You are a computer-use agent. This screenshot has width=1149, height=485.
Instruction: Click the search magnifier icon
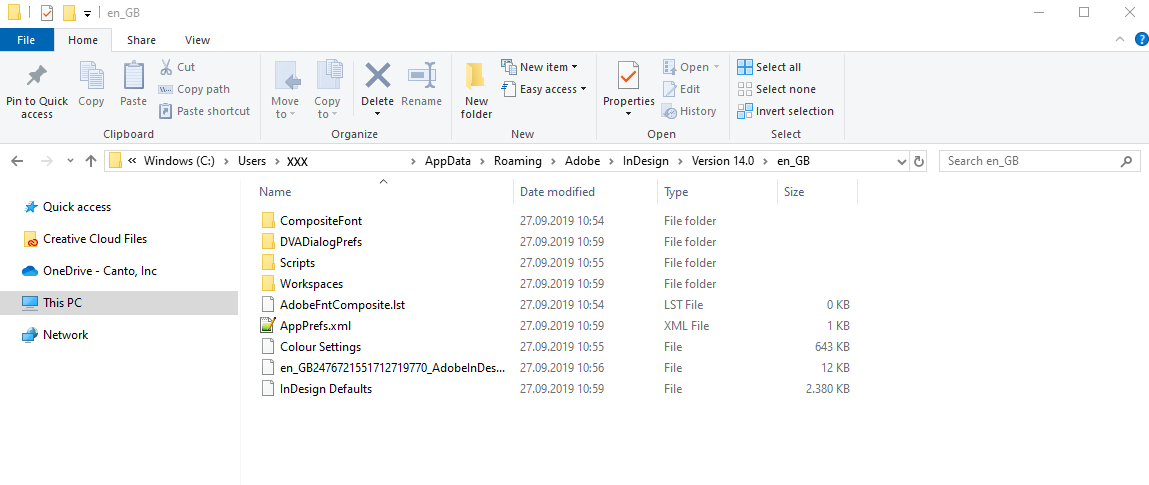pyautogui.click(x=1126, y=161)
